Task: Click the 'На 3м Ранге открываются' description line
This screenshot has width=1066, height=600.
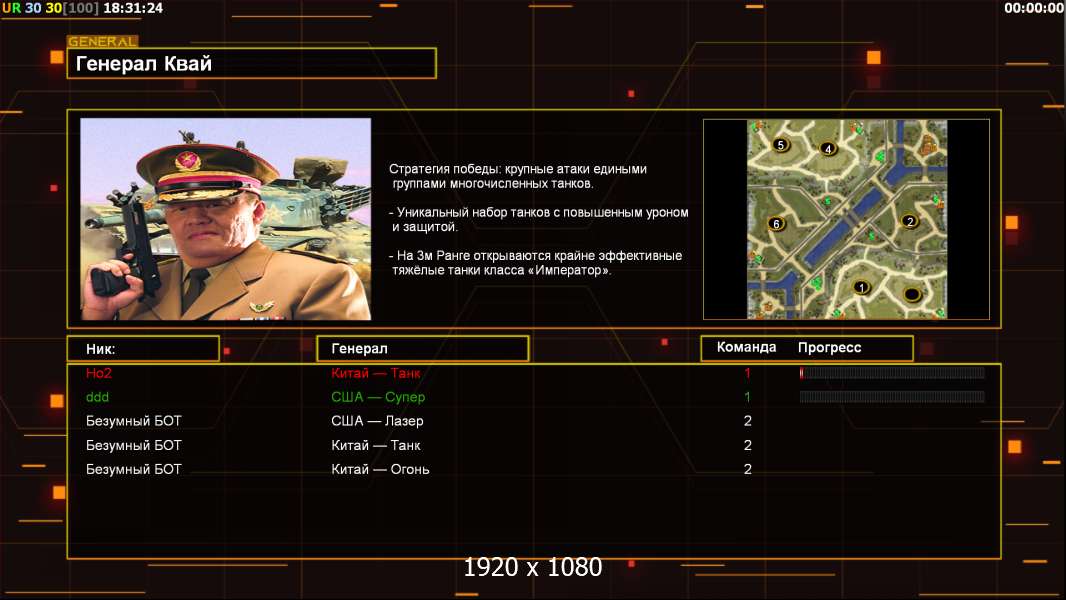Action: pos(536,263)
